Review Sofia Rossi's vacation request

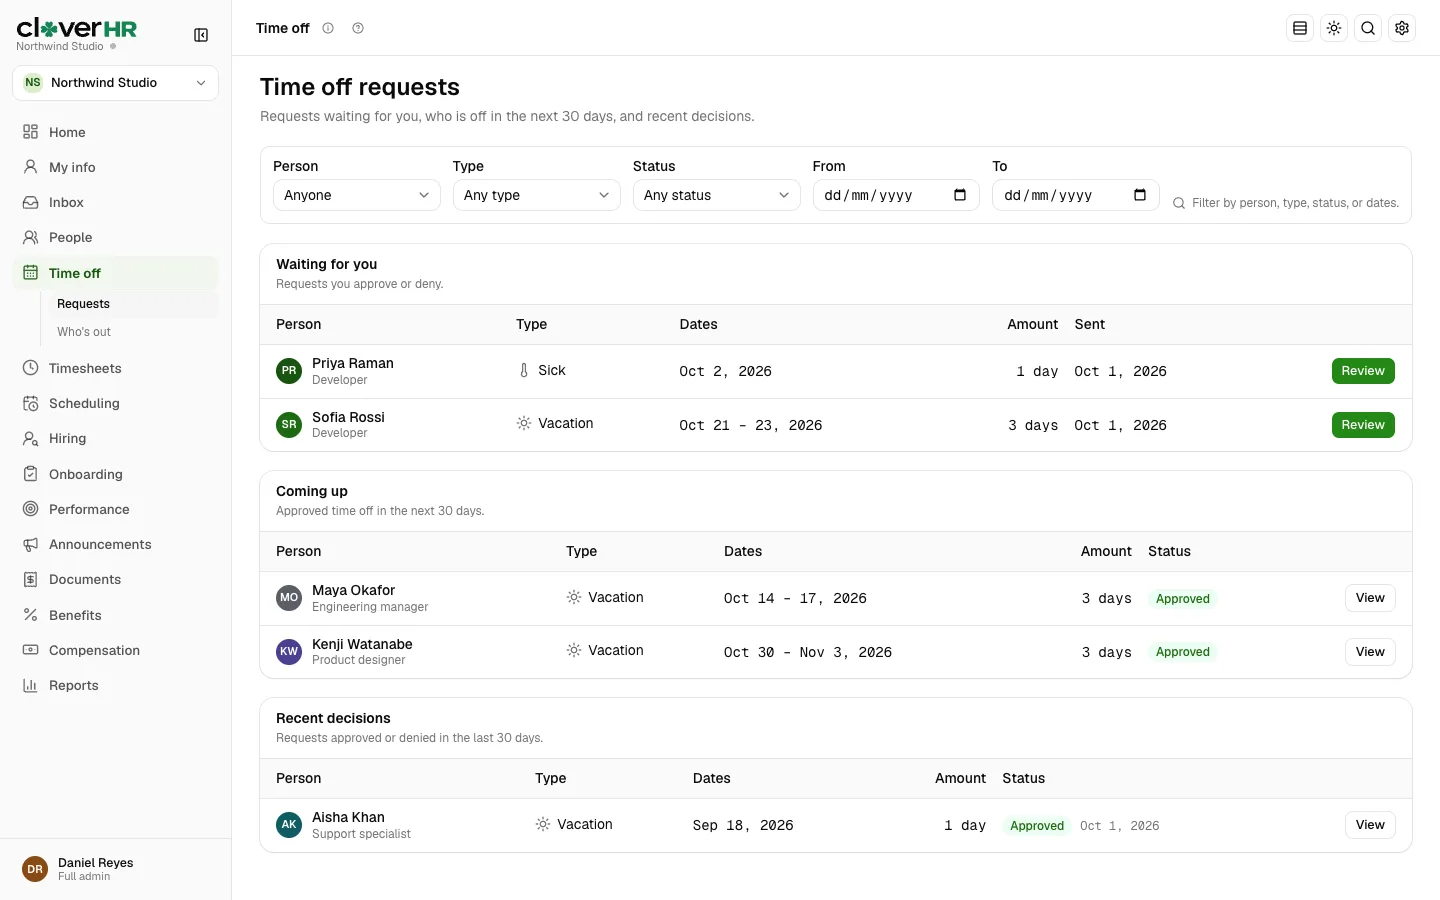tap(1363, 425)
